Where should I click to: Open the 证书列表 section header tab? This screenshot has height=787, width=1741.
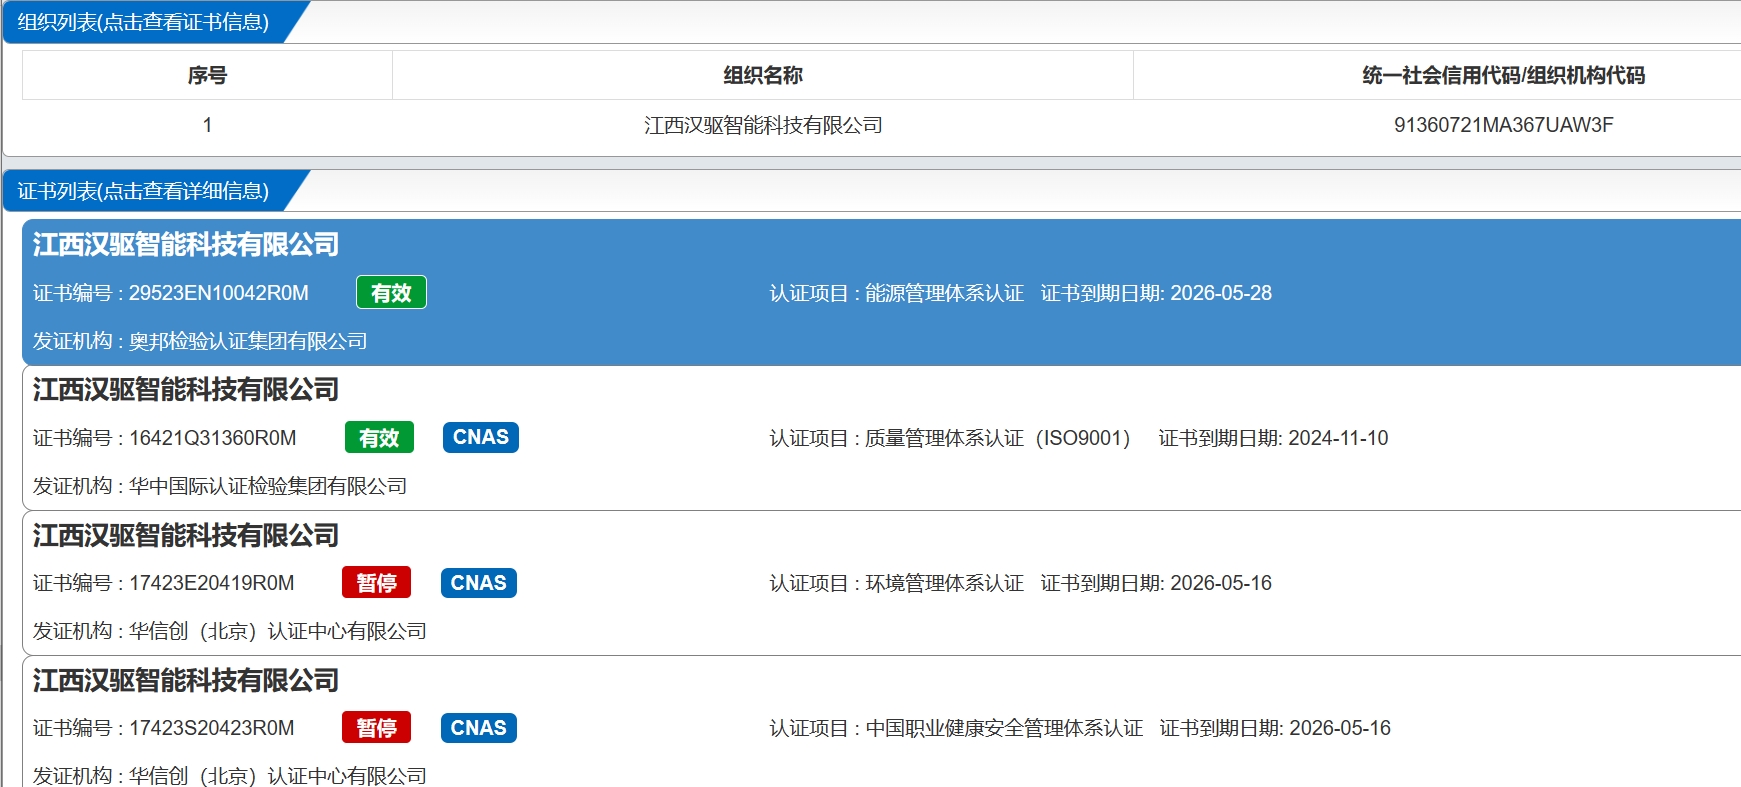coord(143,191)
